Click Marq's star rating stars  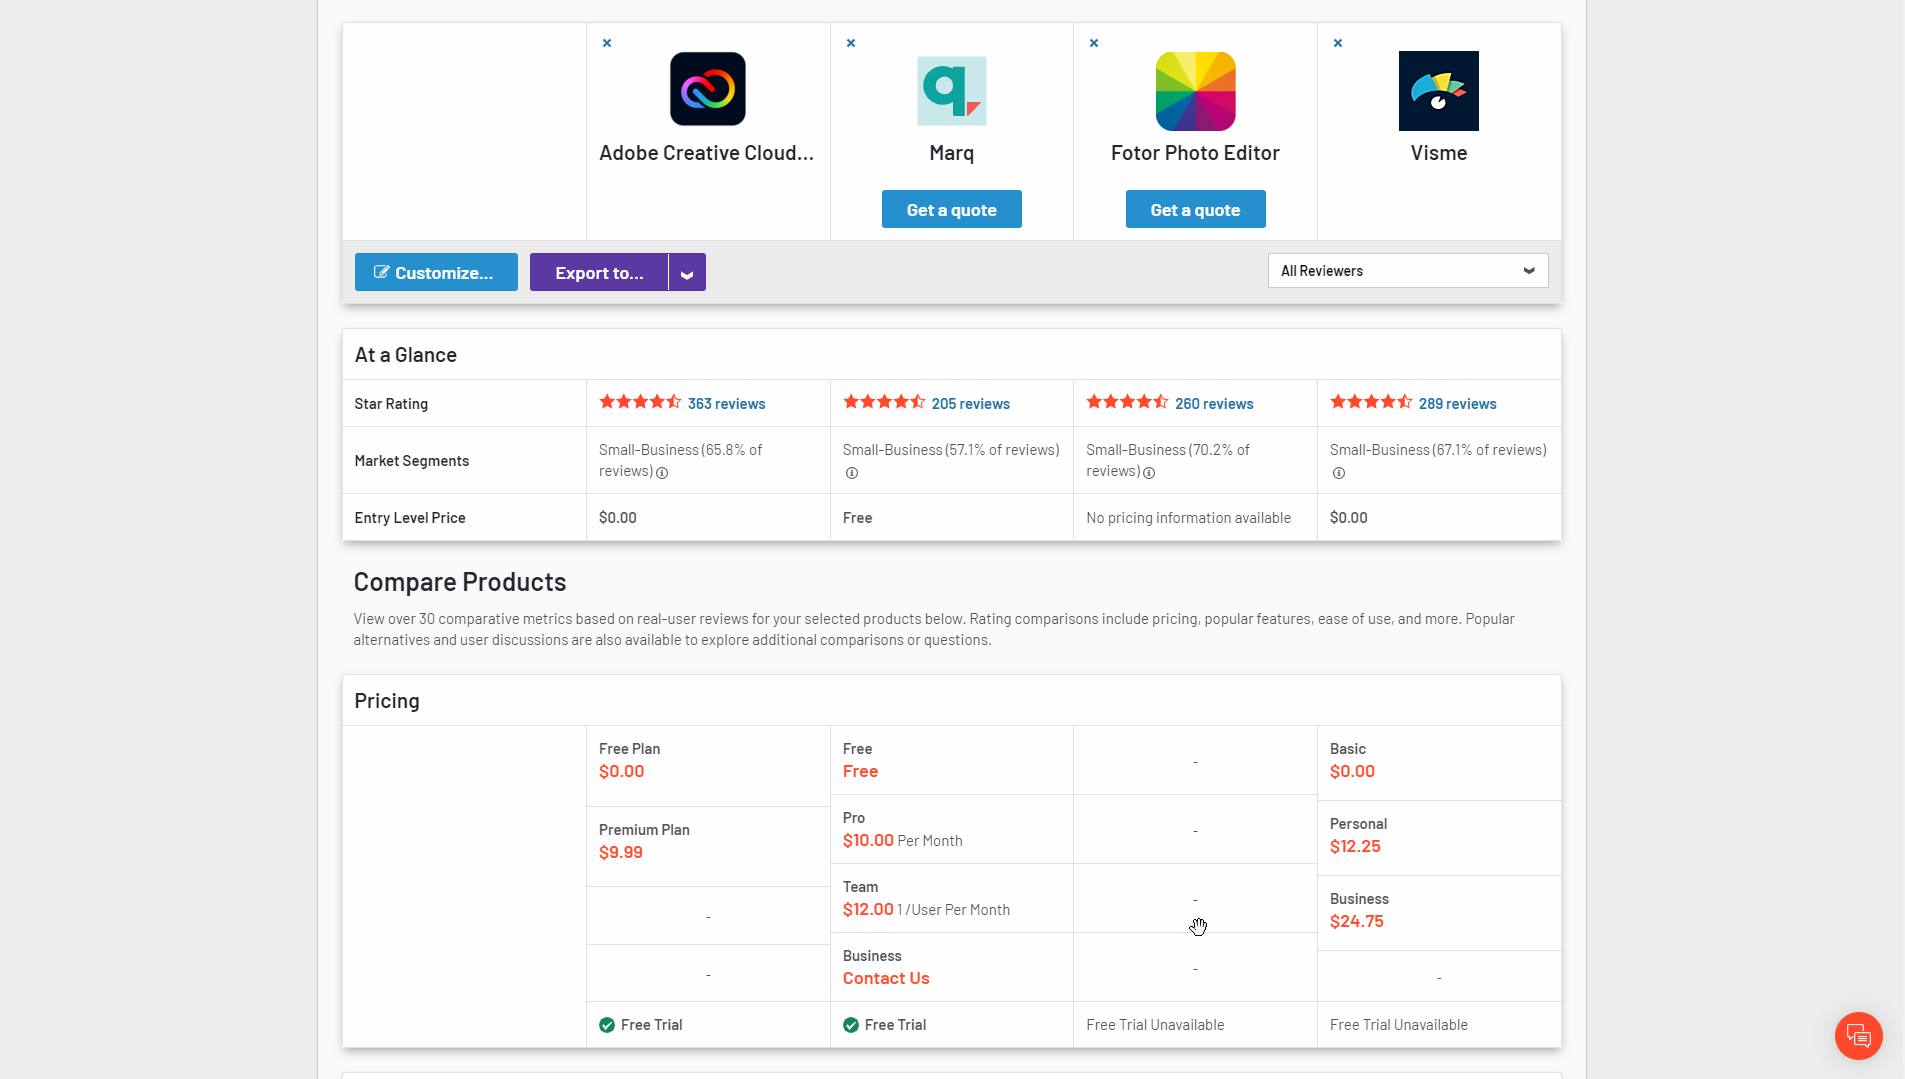pyautogui.click(x=884, y=402)
